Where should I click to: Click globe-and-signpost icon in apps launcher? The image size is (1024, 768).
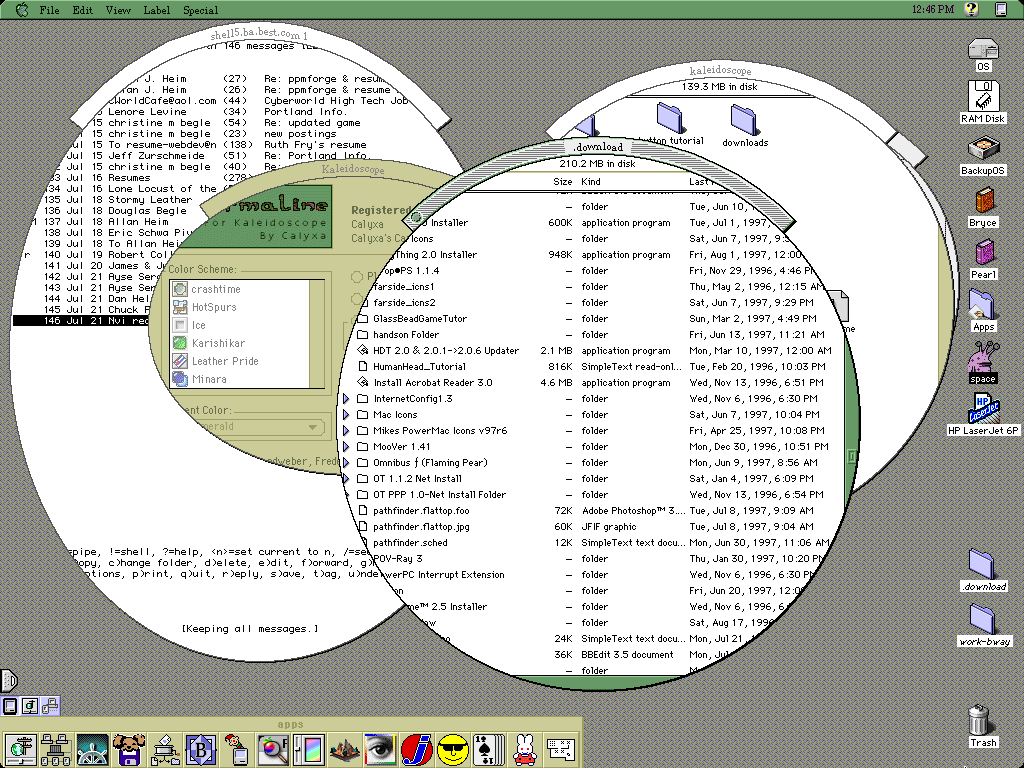point(21,749)
